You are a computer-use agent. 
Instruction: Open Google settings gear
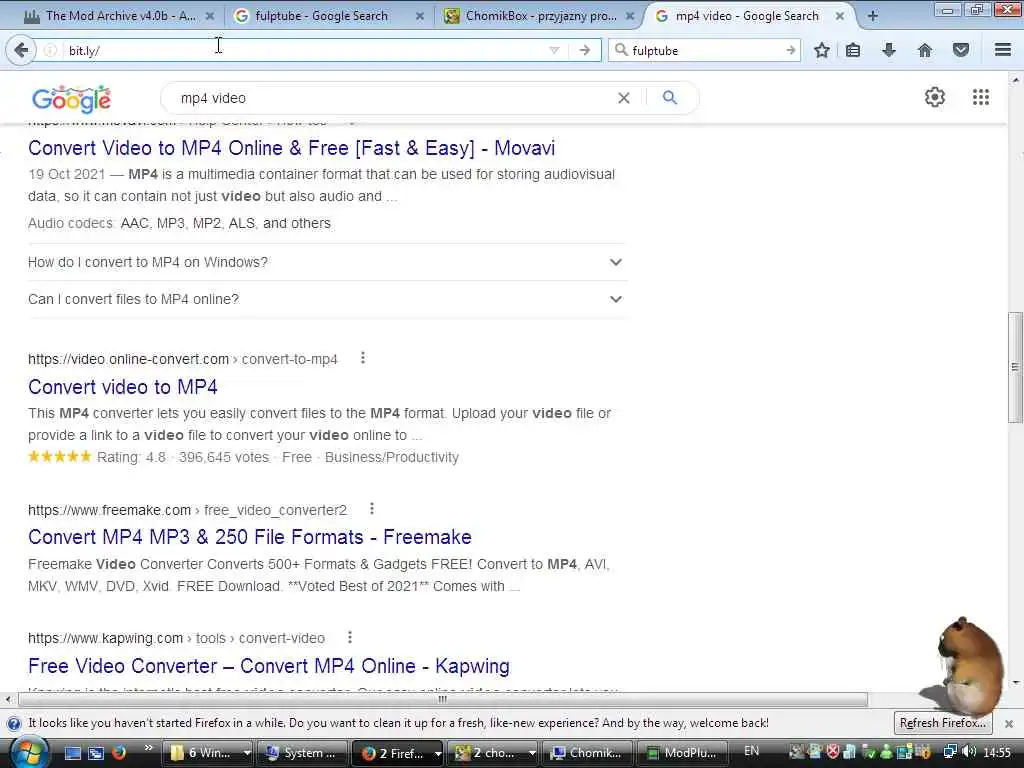[935, 97]
